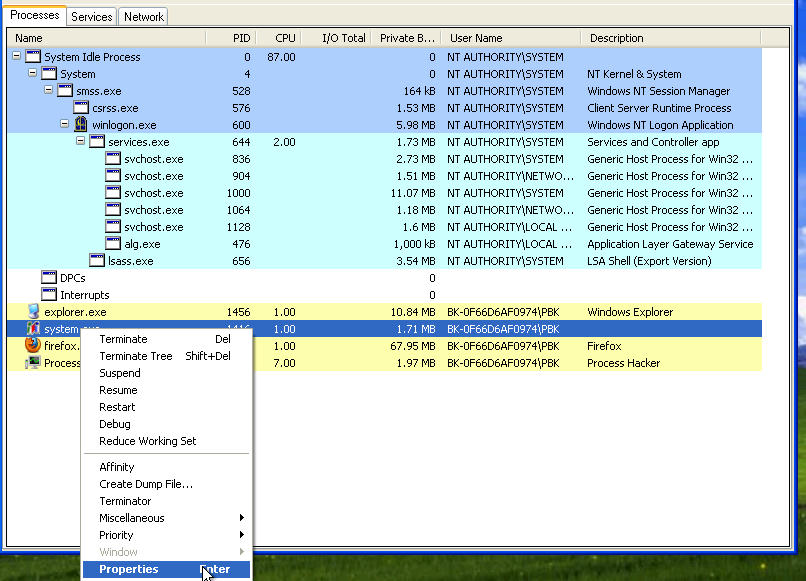Sort by CPU column header
The width and height of the screenshot is (806, 581).
(x=279, y=38)
